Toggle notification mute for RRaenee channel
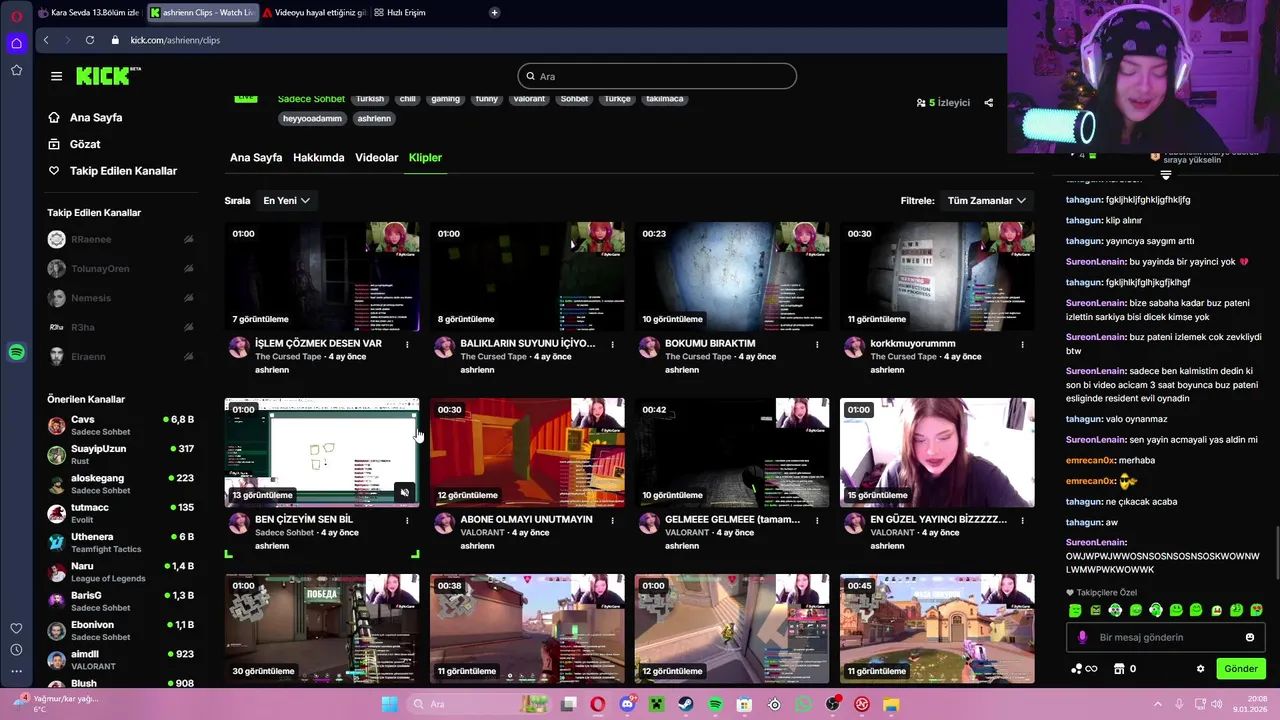This screenshot has width=1280, height=720. pos(188,240)
